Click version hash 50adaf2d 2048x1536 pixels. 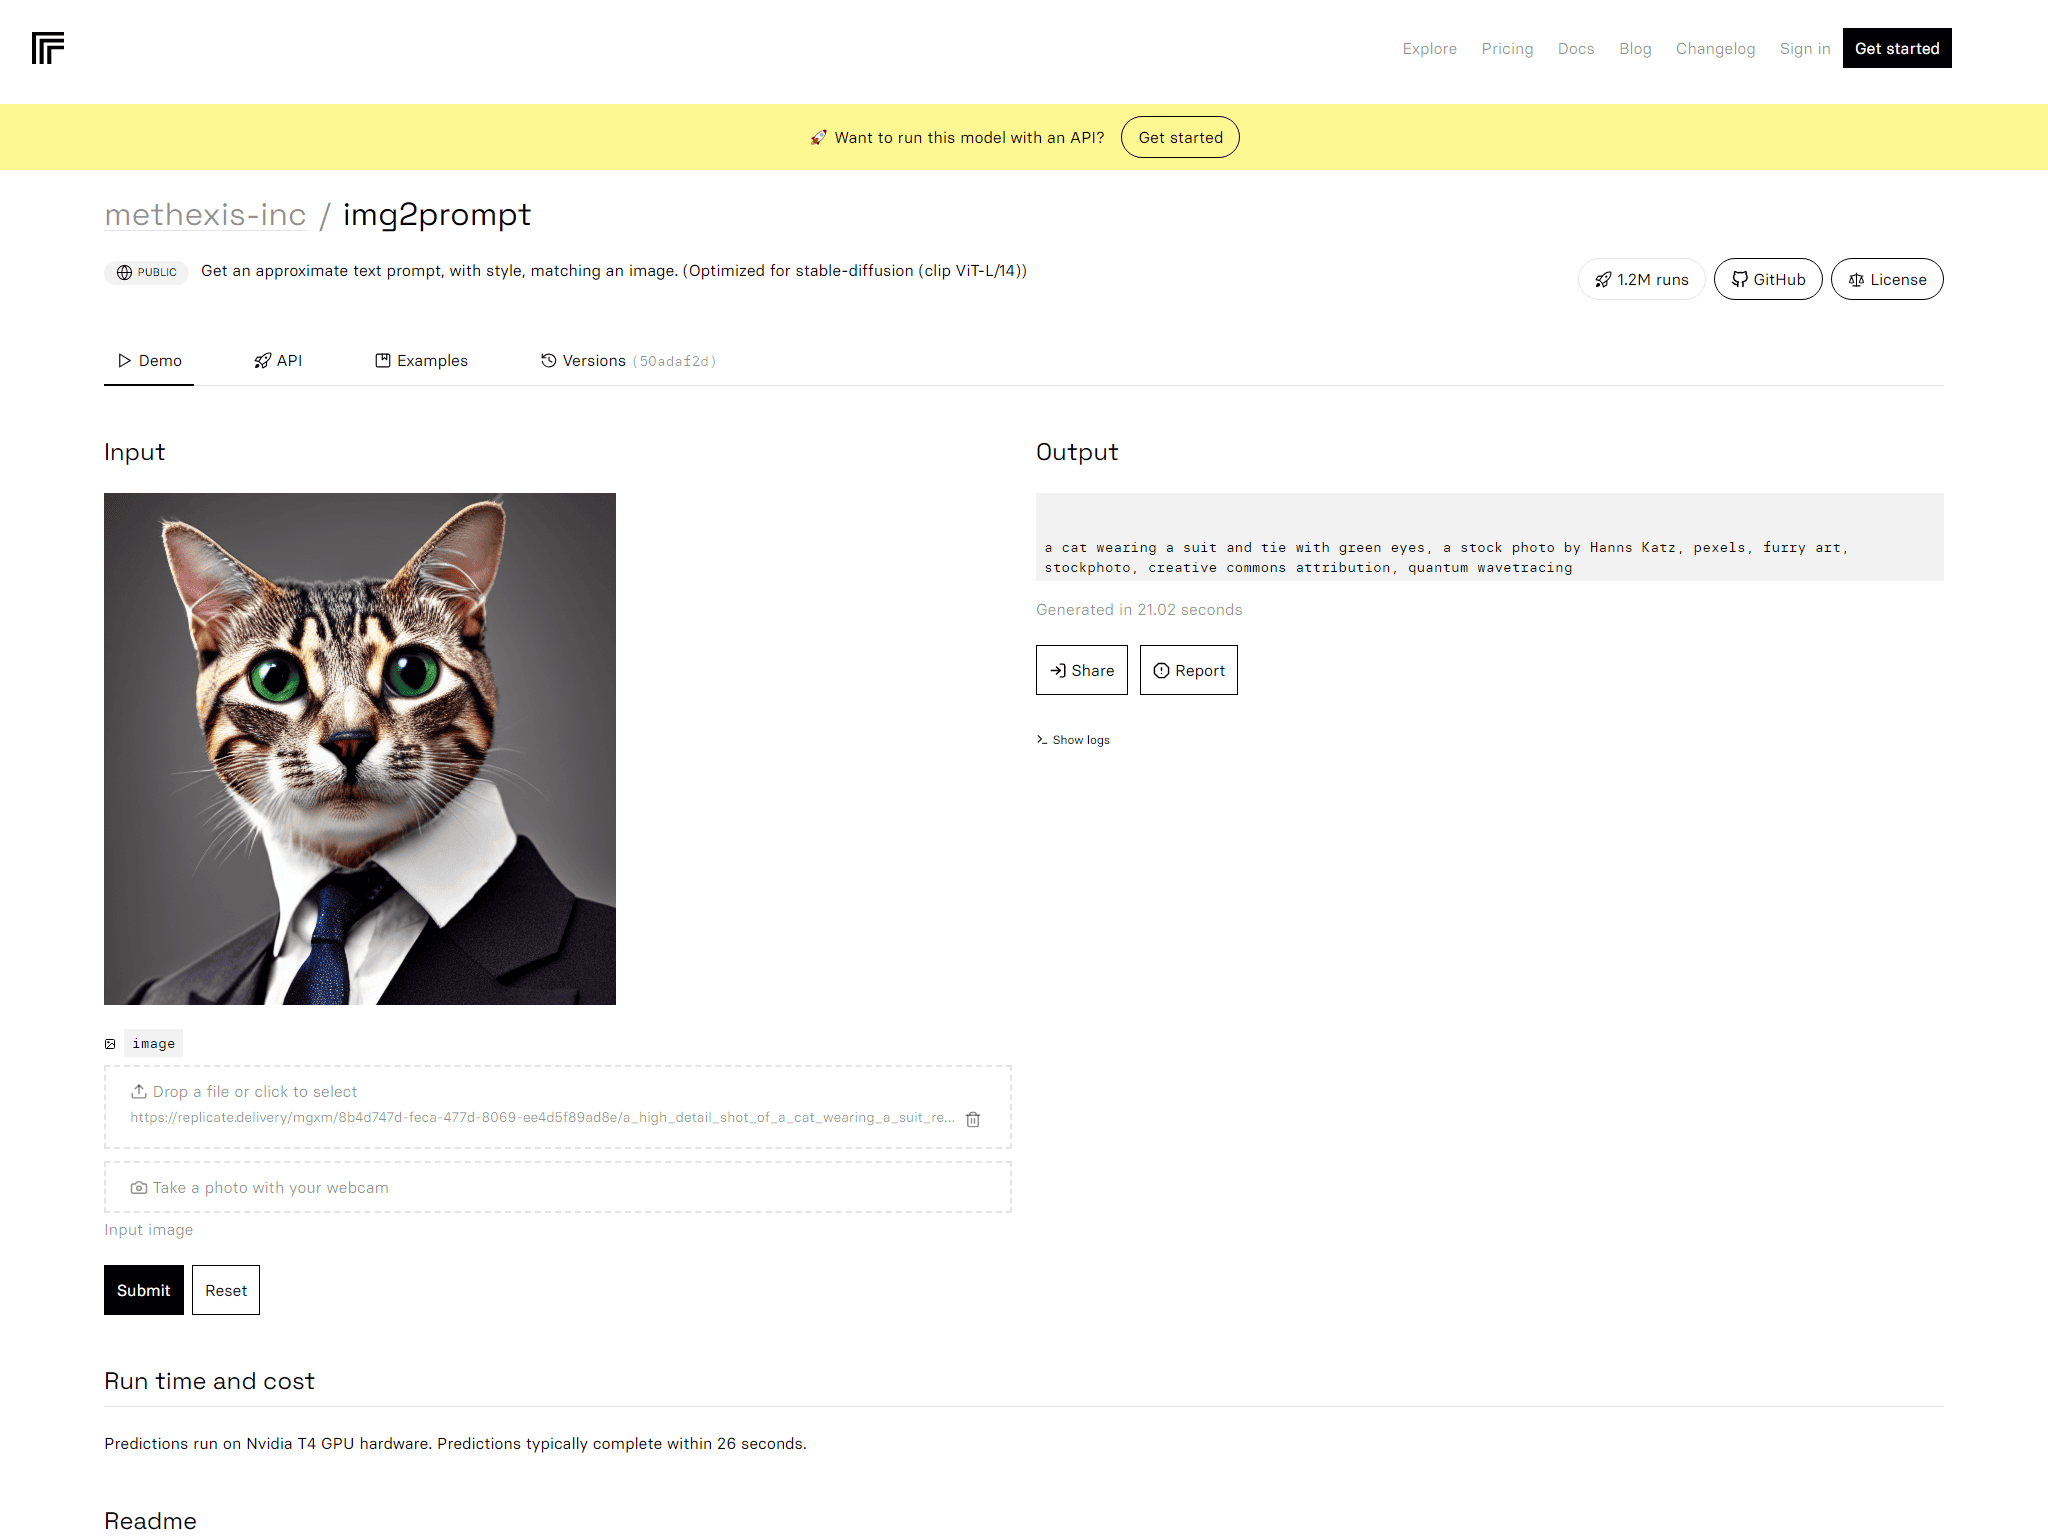(674, 361)
